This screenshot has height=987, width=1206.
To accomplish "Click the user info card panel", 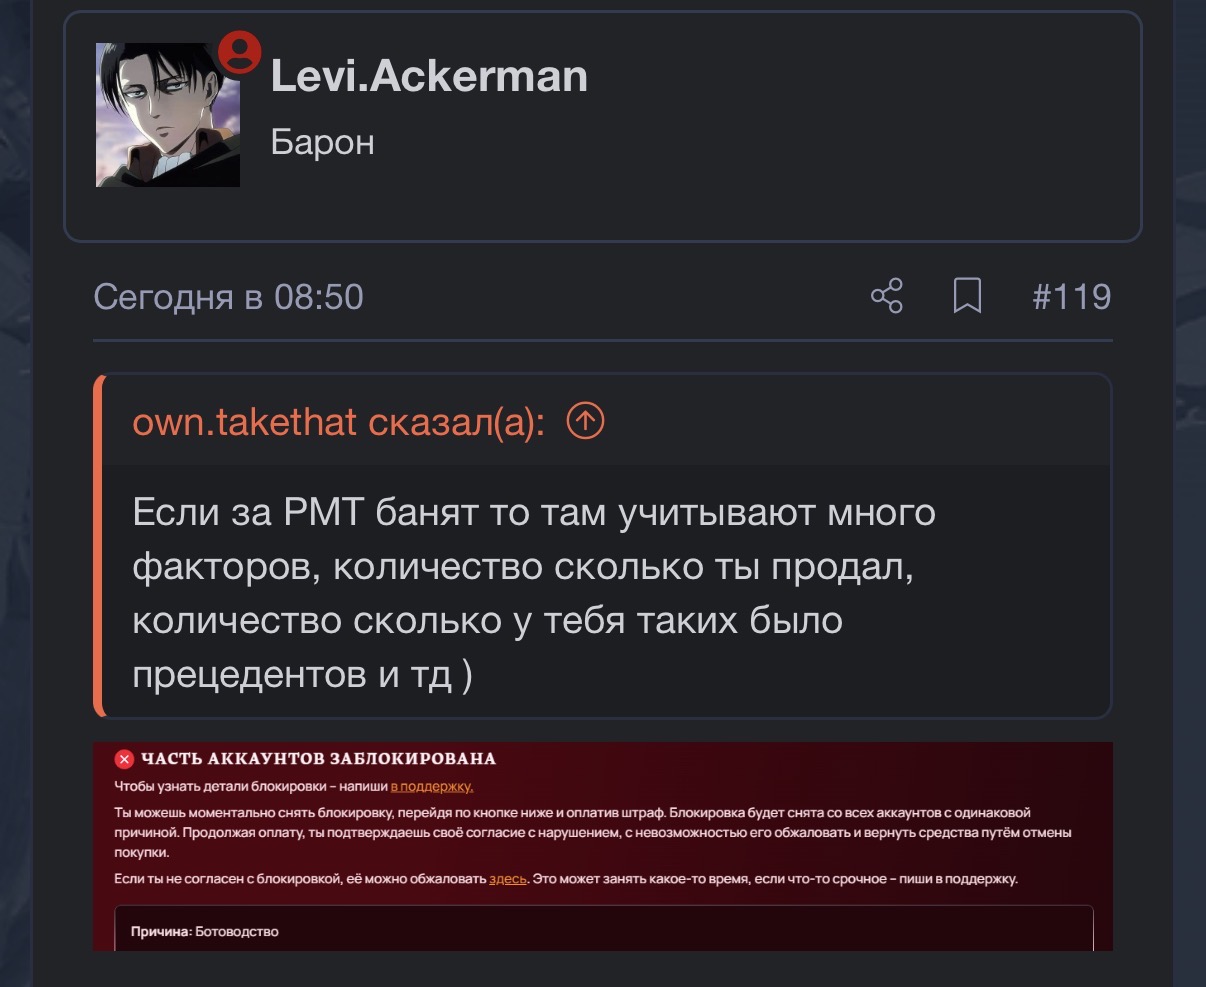I will pos(603,126).
